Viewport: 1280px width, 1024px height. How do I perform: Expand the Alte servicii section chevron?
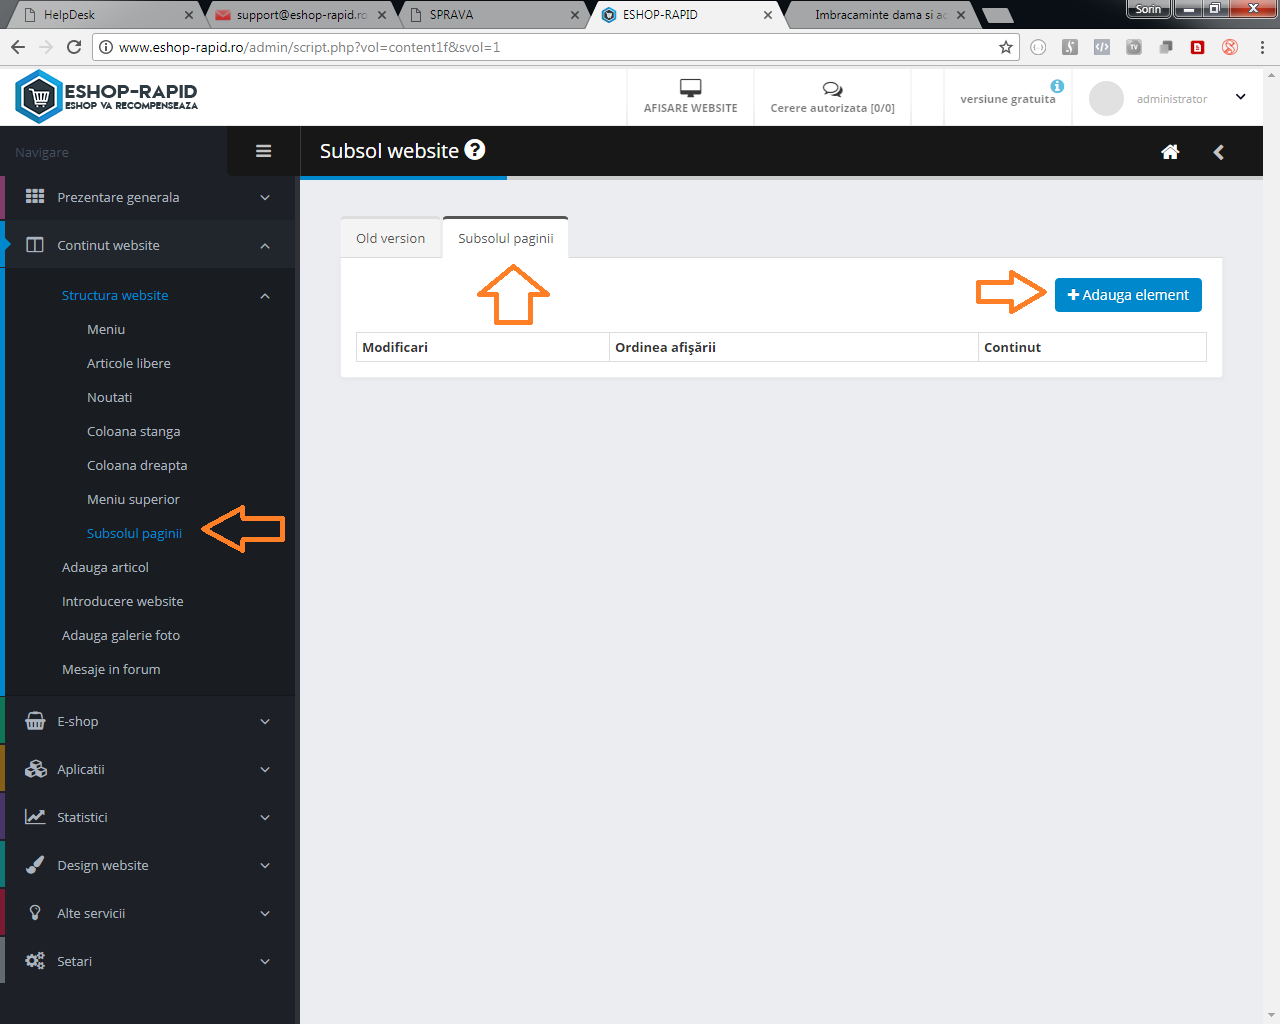click(265, 913)
